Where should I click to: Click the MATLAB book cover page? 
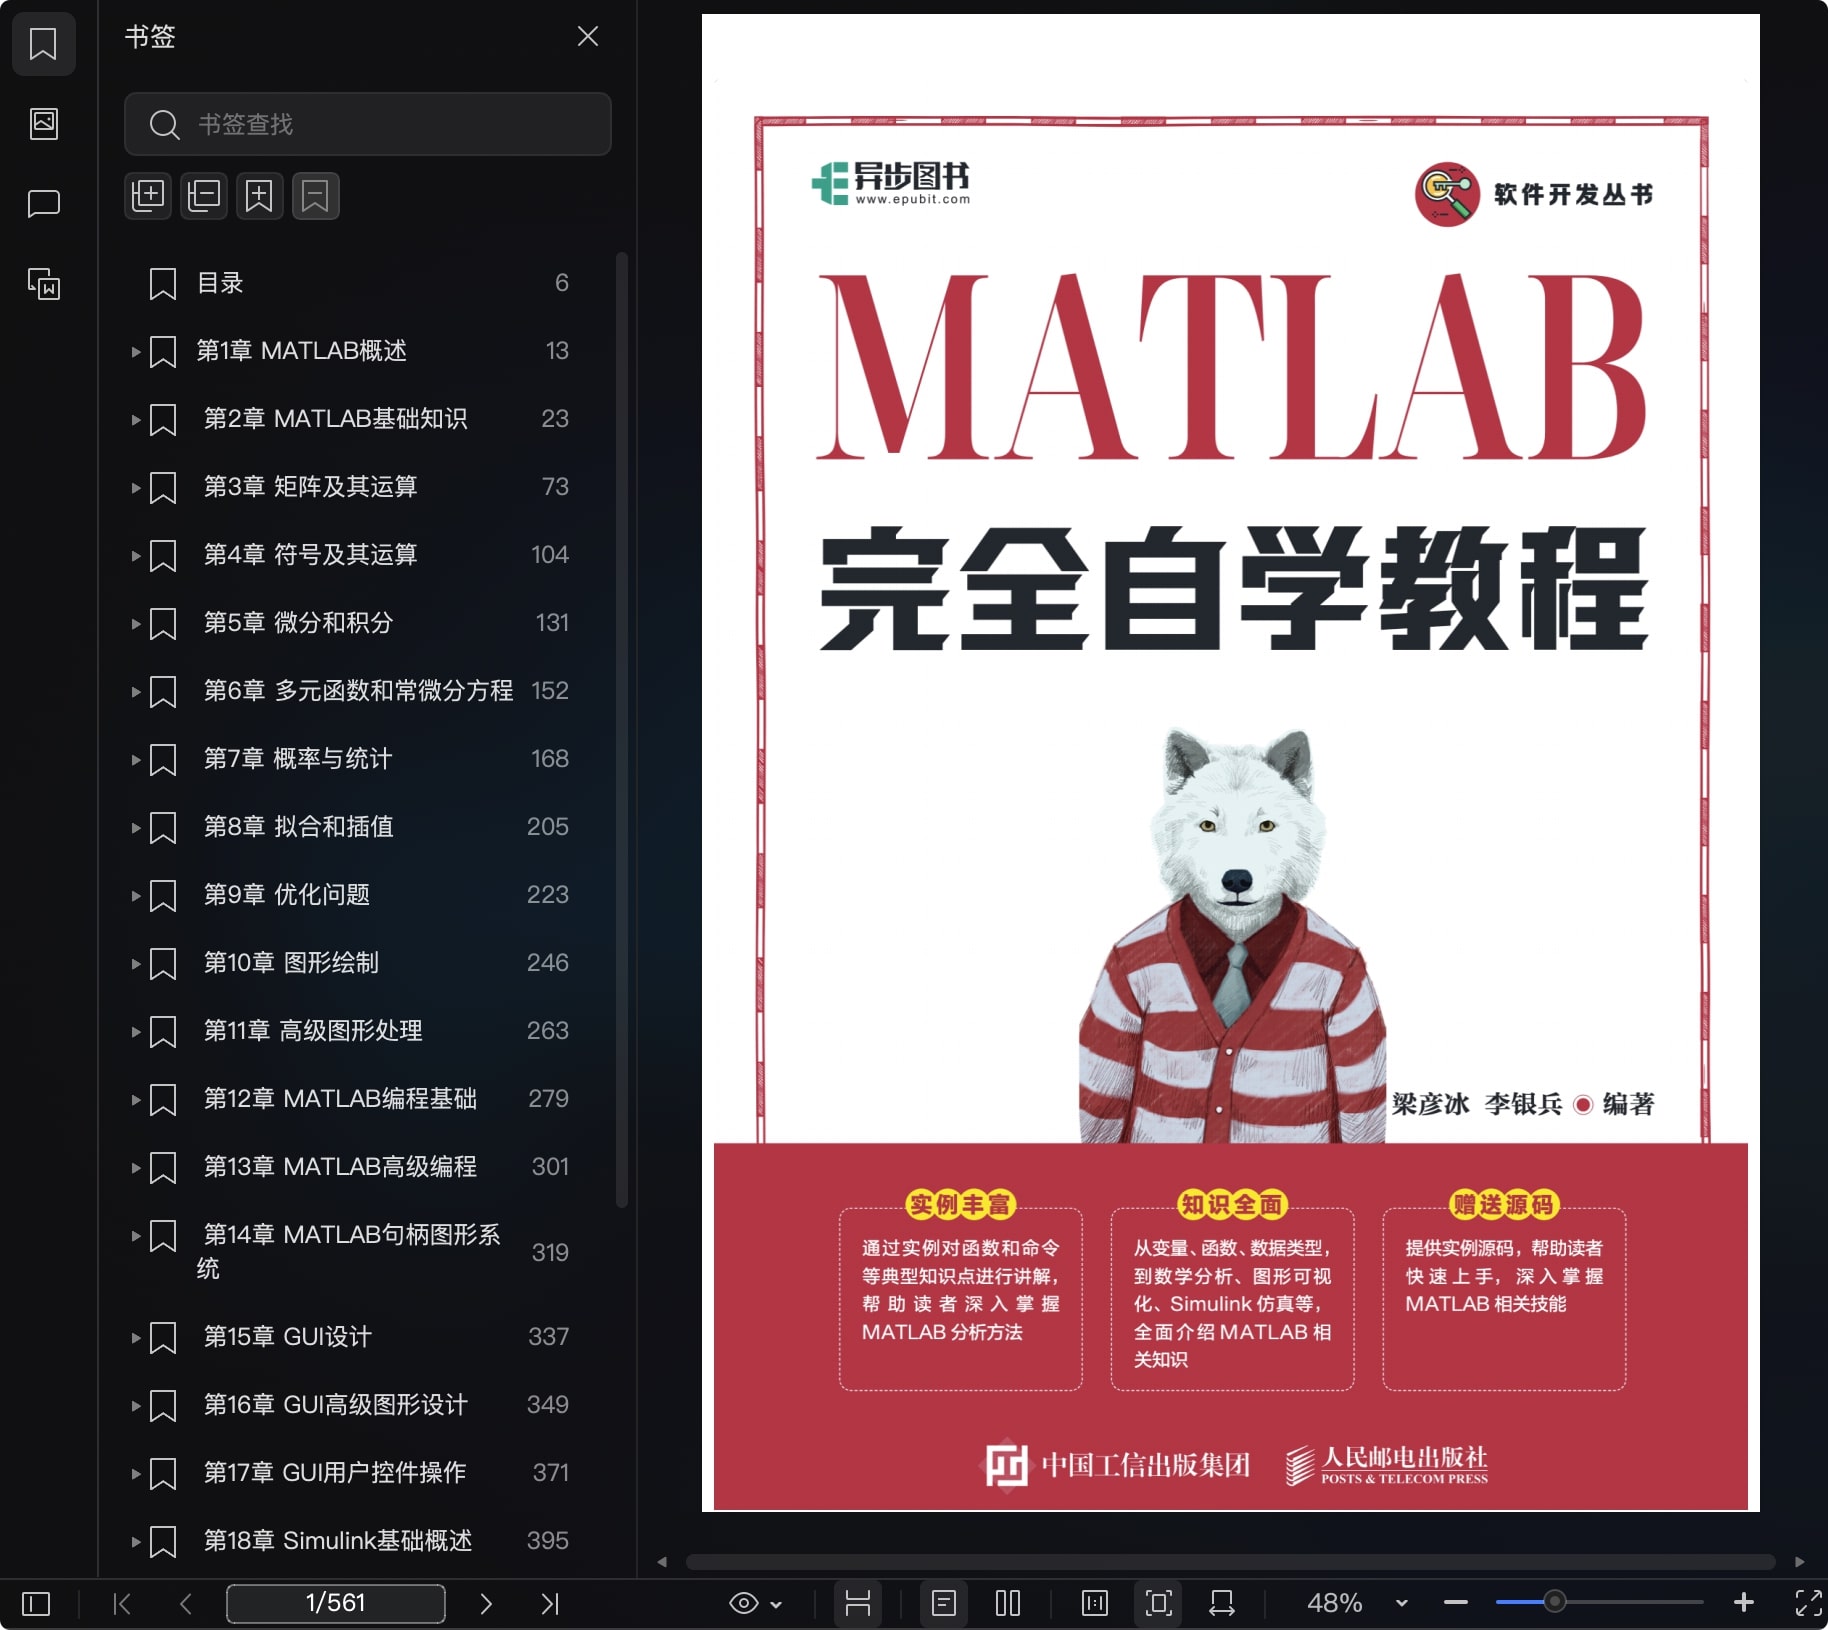[x=1230, y=762]
